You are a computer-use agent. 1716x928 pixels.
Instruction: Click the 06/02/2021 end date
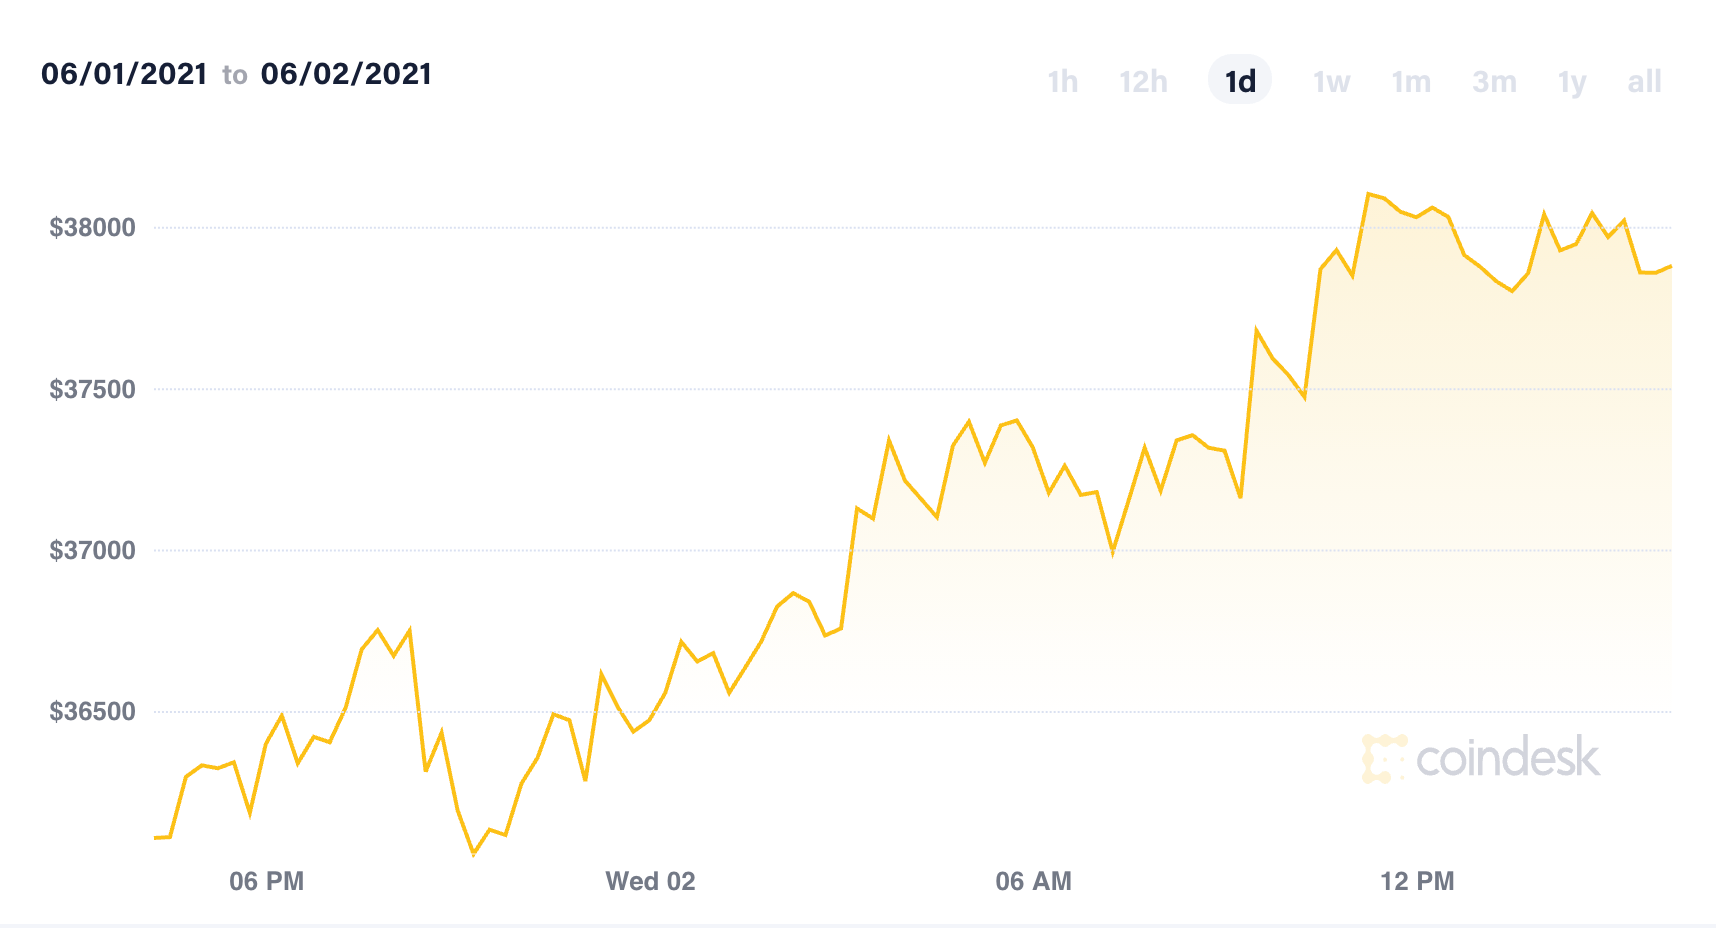346,74
